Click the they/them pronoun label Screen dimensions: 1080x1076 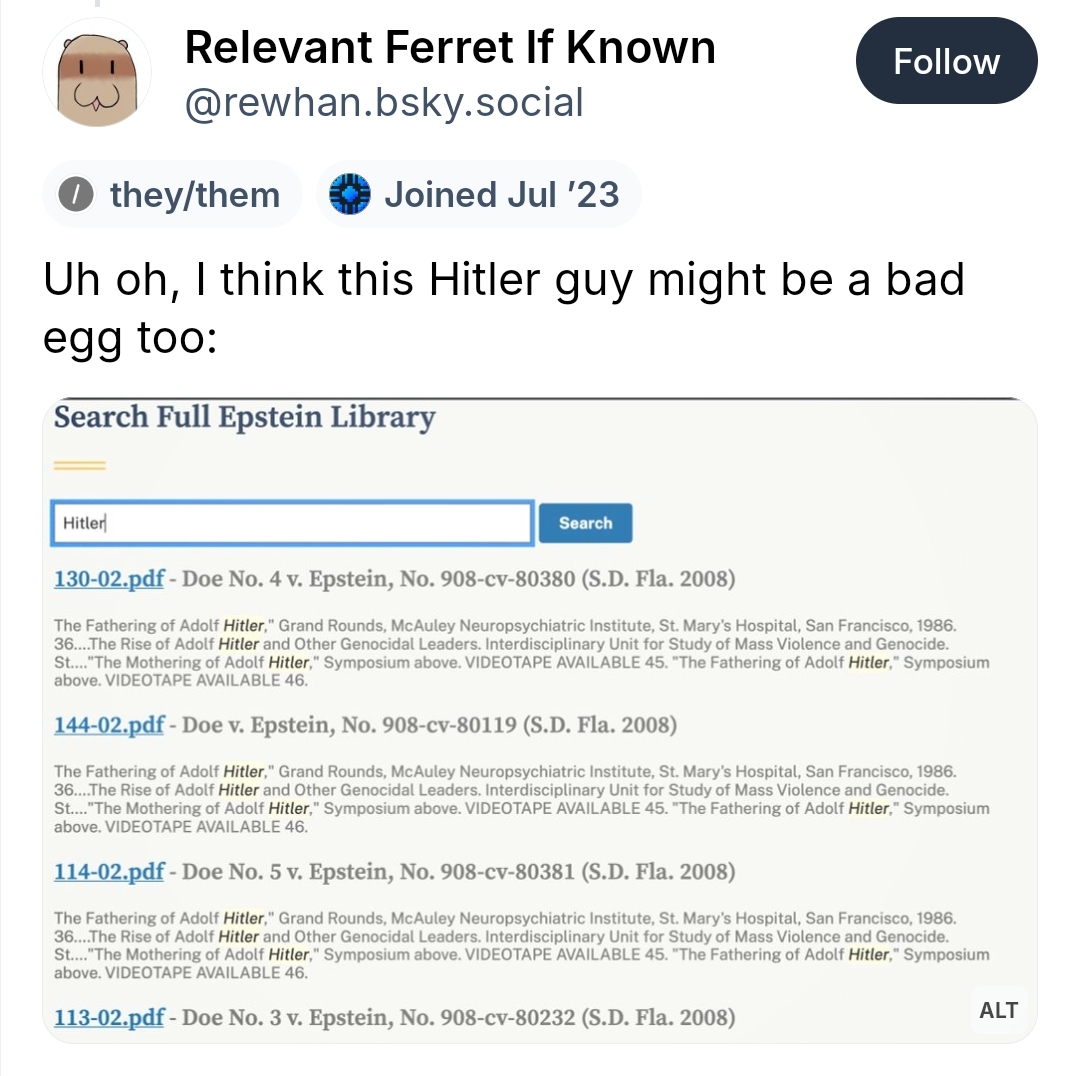point(194,194)
